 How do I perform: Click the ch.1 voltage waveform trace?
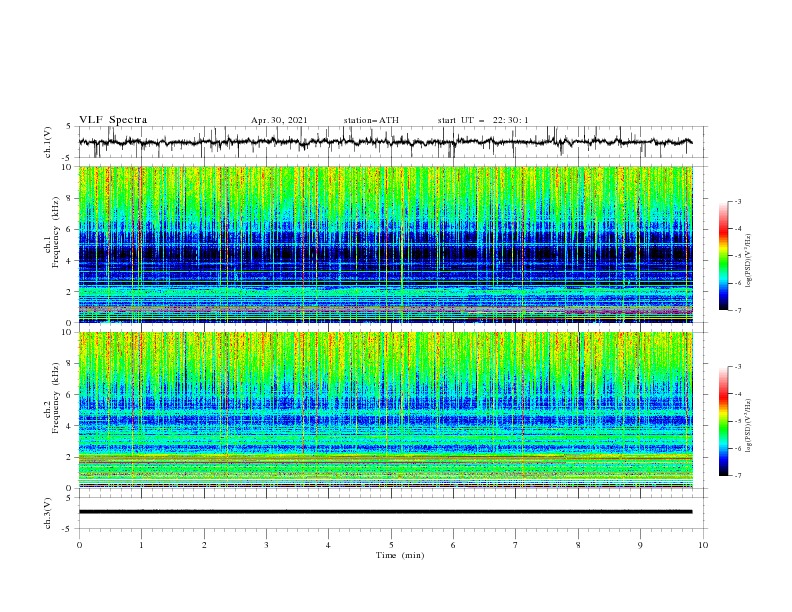point(385,142)
